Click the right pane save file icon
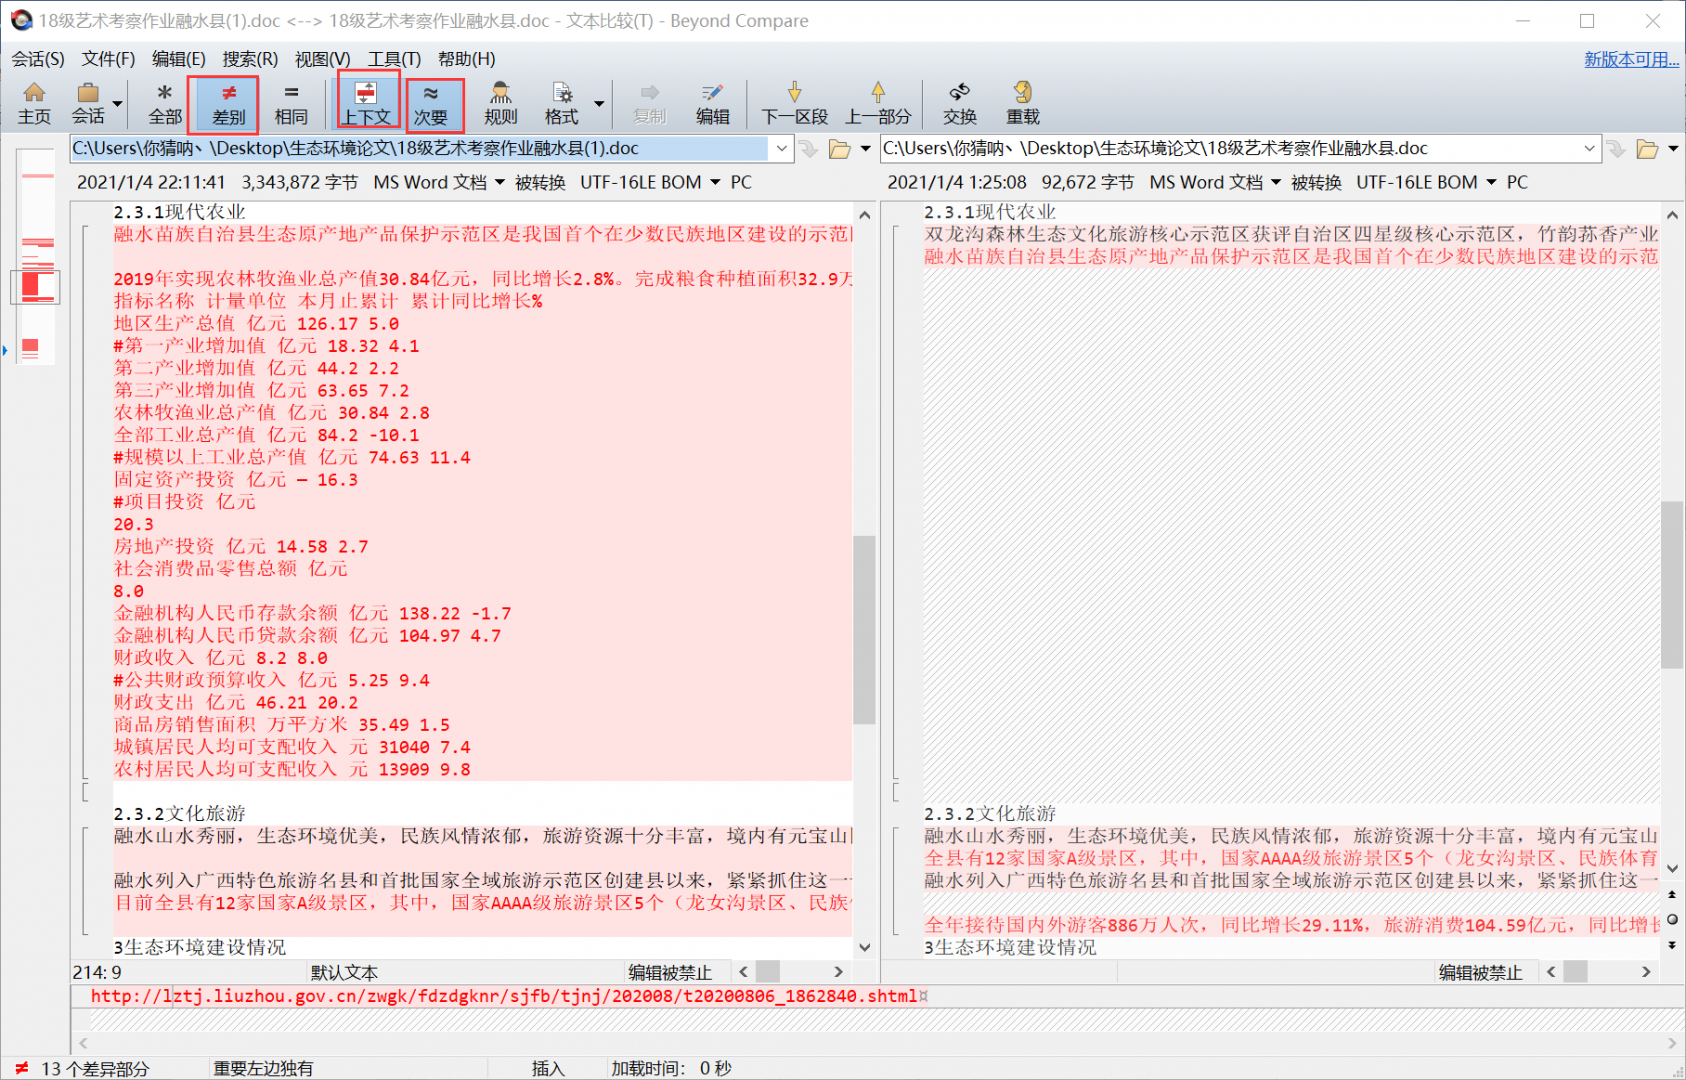The height and width of the screenshot is (1080, 1686). tap(1617, 149)
